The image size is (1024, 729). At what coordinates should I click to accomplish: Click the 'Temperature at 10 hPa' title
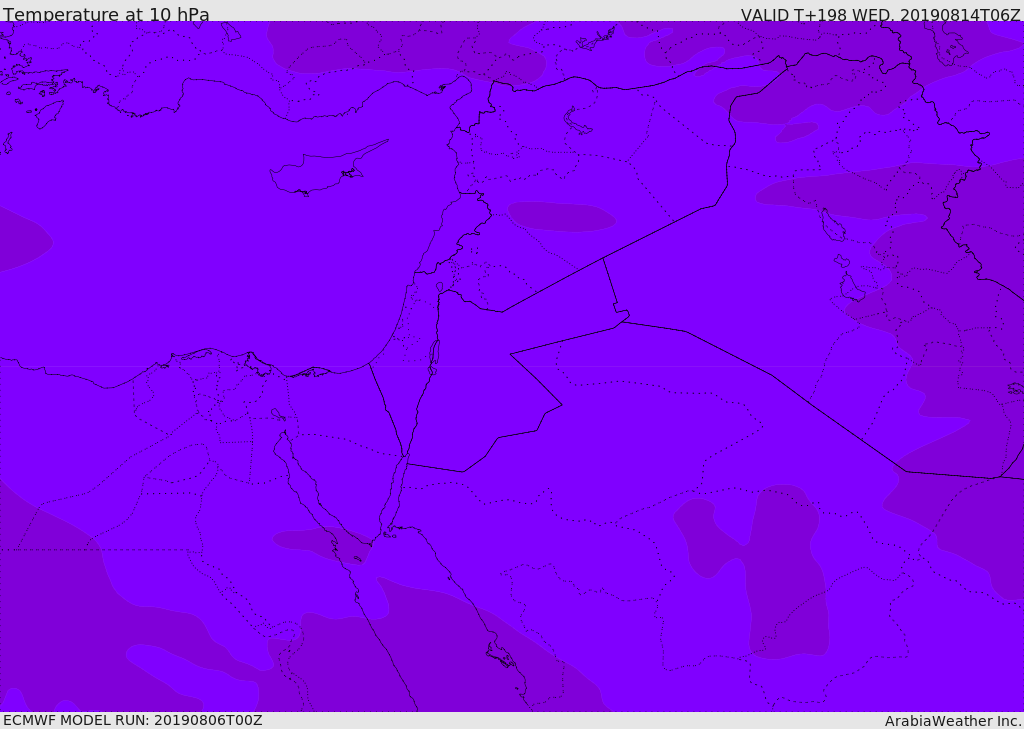(106, 13)
